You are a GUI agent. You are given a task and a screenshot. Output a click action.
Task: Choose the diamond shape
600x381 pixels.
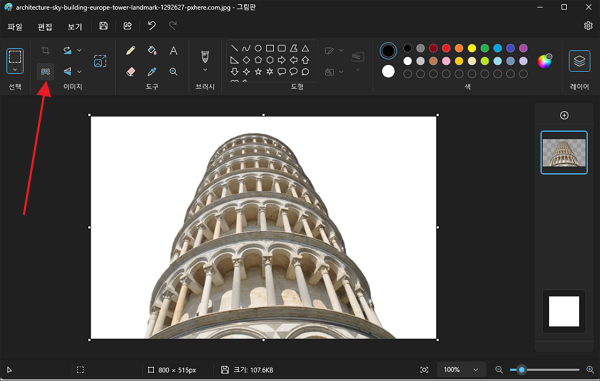click(246, 60)
